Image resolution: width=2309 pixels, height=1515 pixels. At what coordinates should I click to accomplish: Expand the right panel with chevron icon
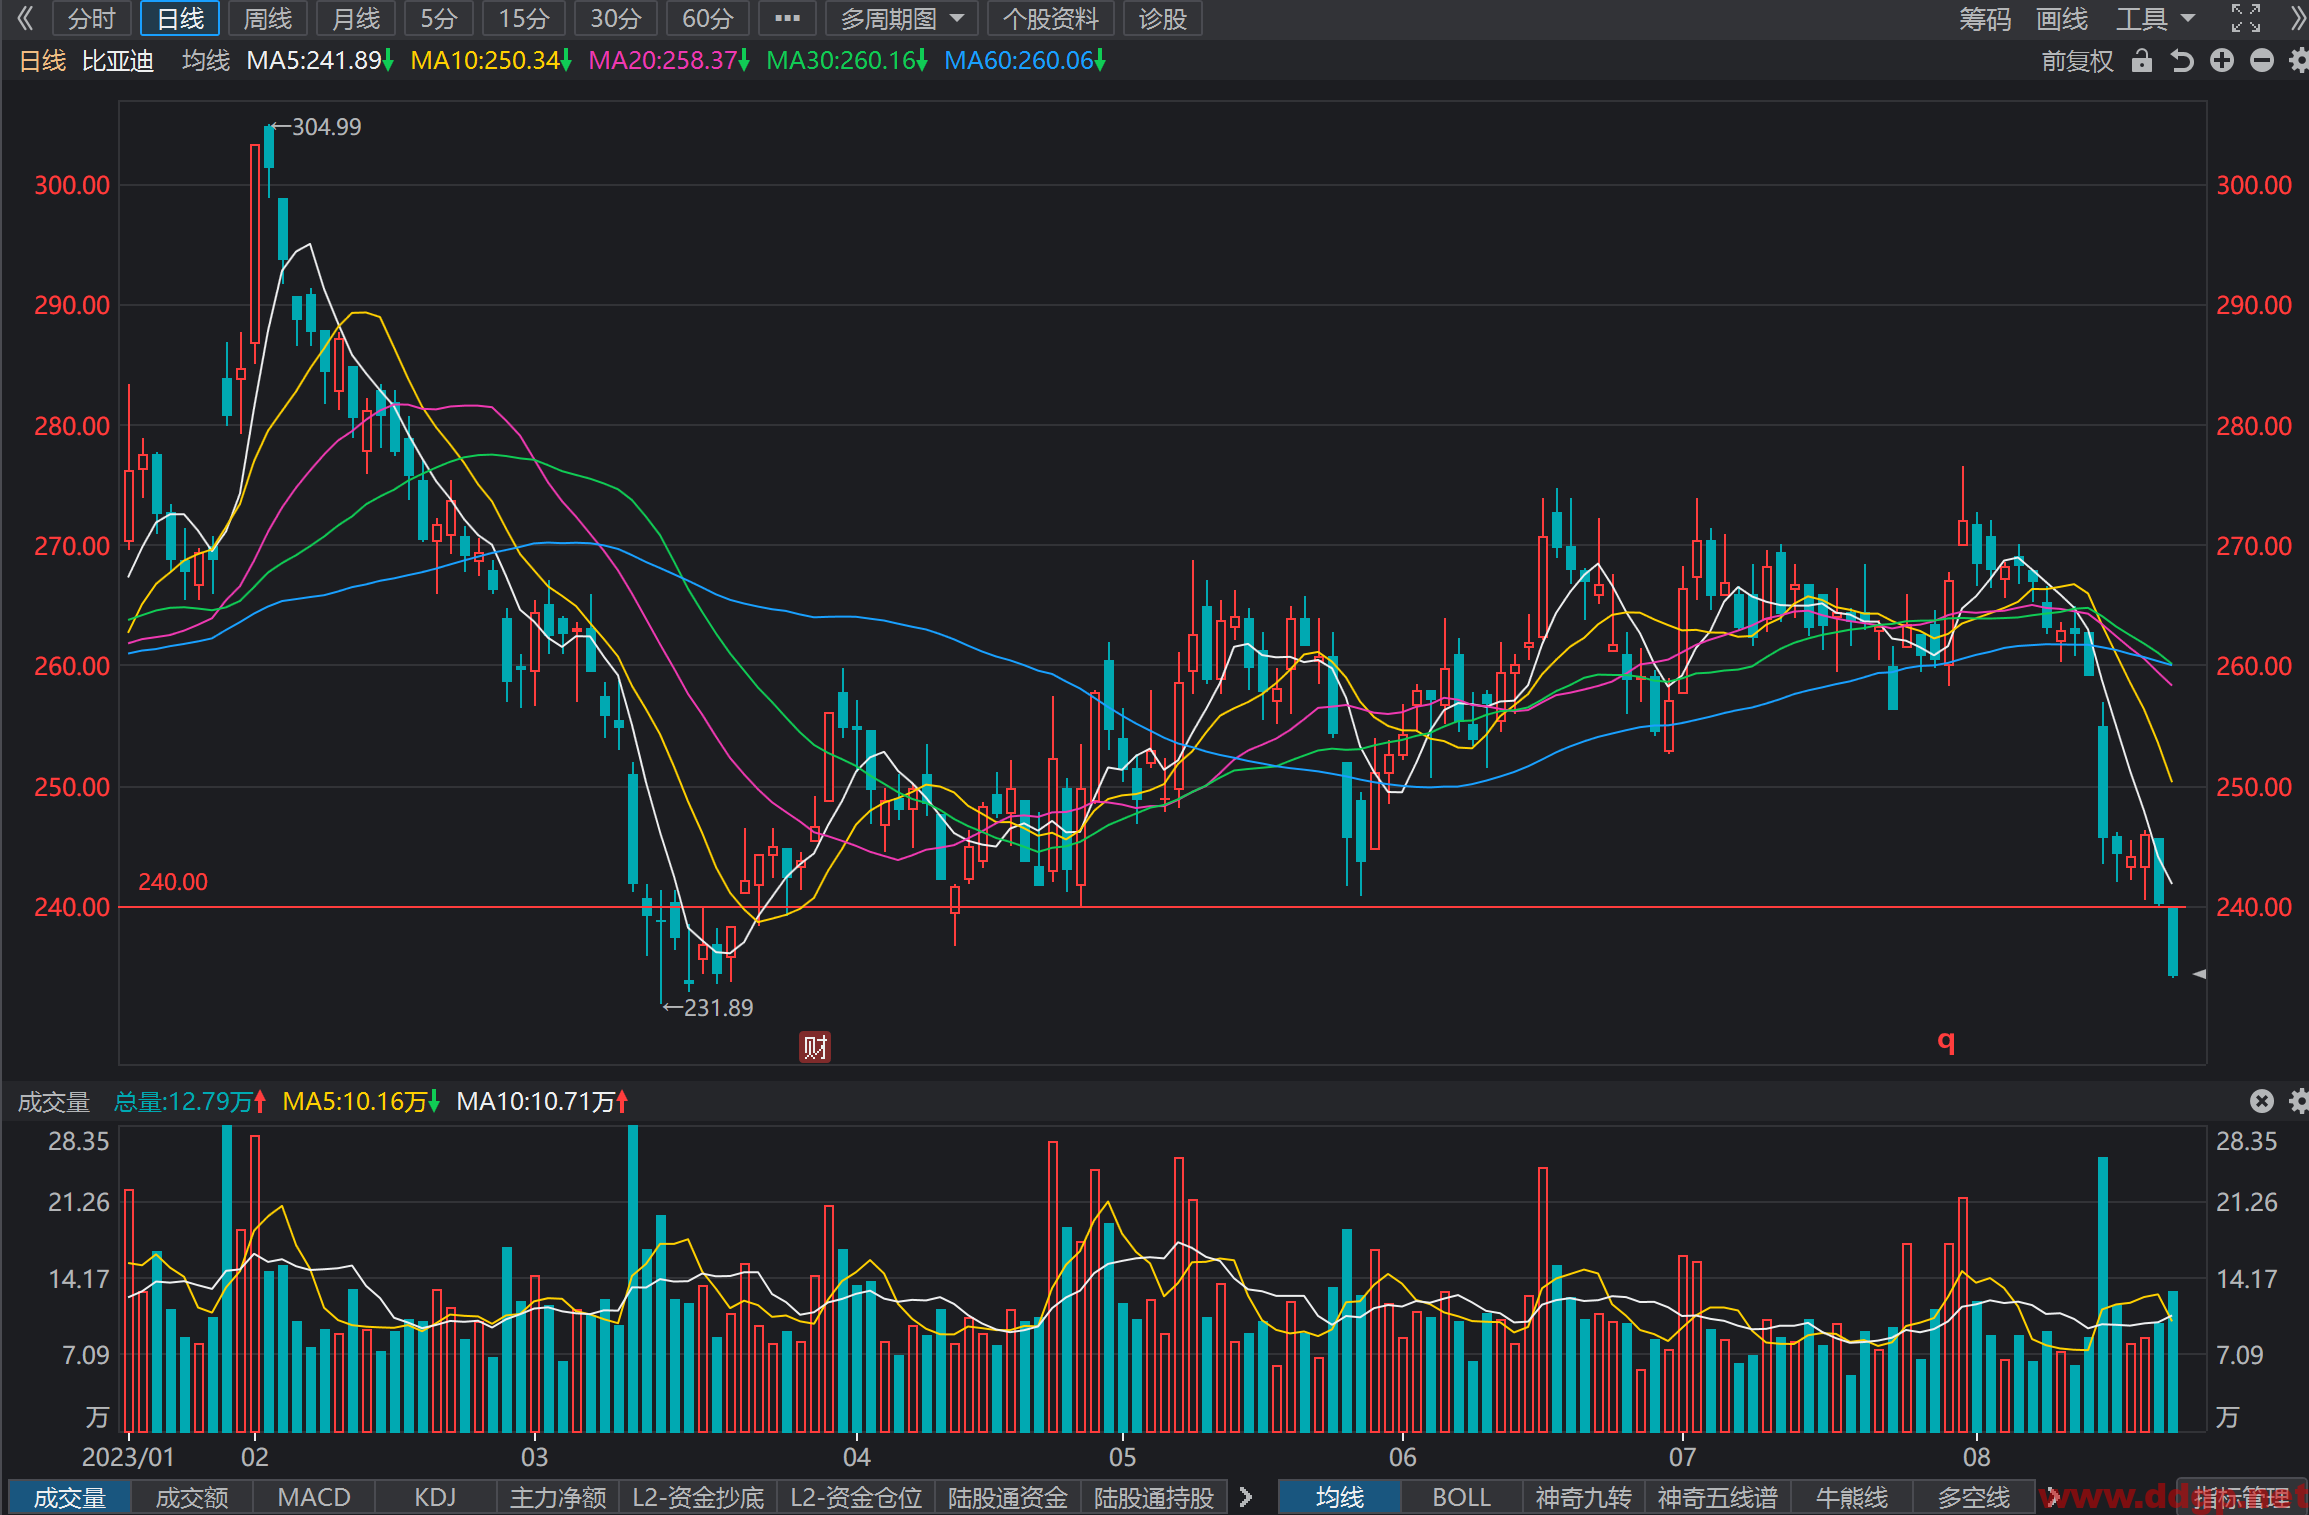[x=2296, y=18]
